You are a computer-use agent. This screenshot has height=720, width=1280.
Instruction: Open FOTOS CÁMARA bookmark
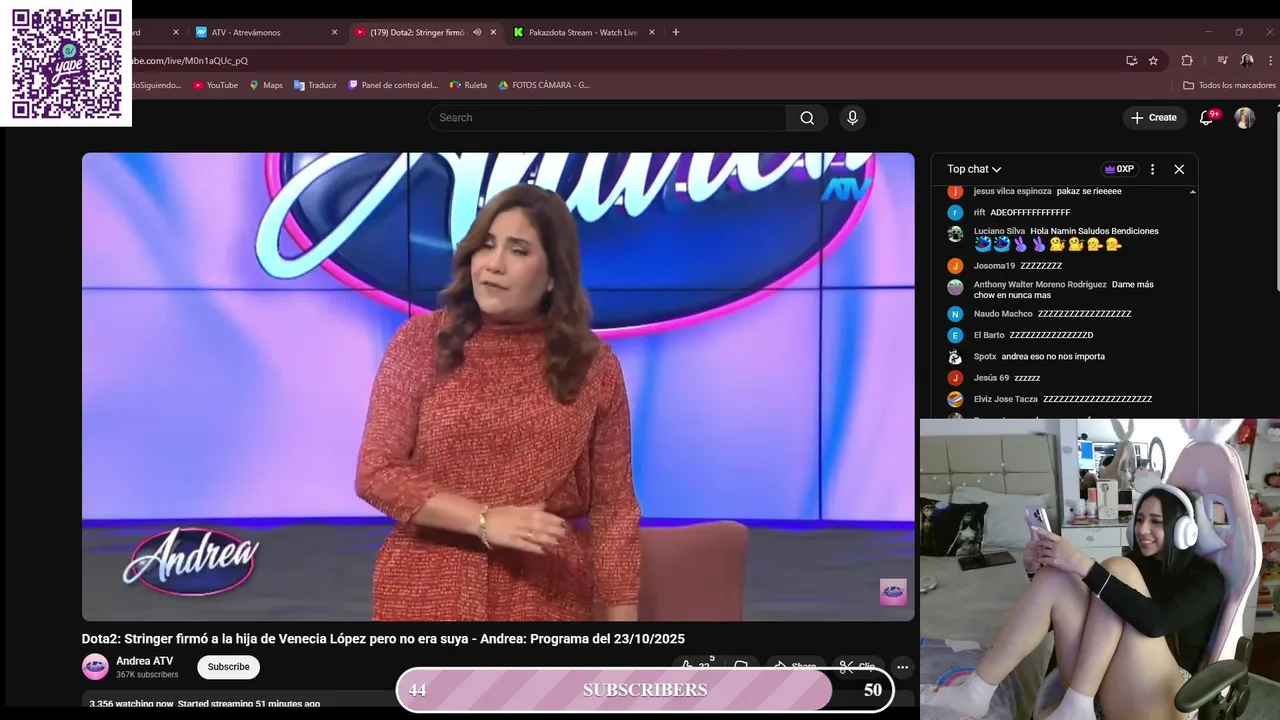[x=544, y=85]
